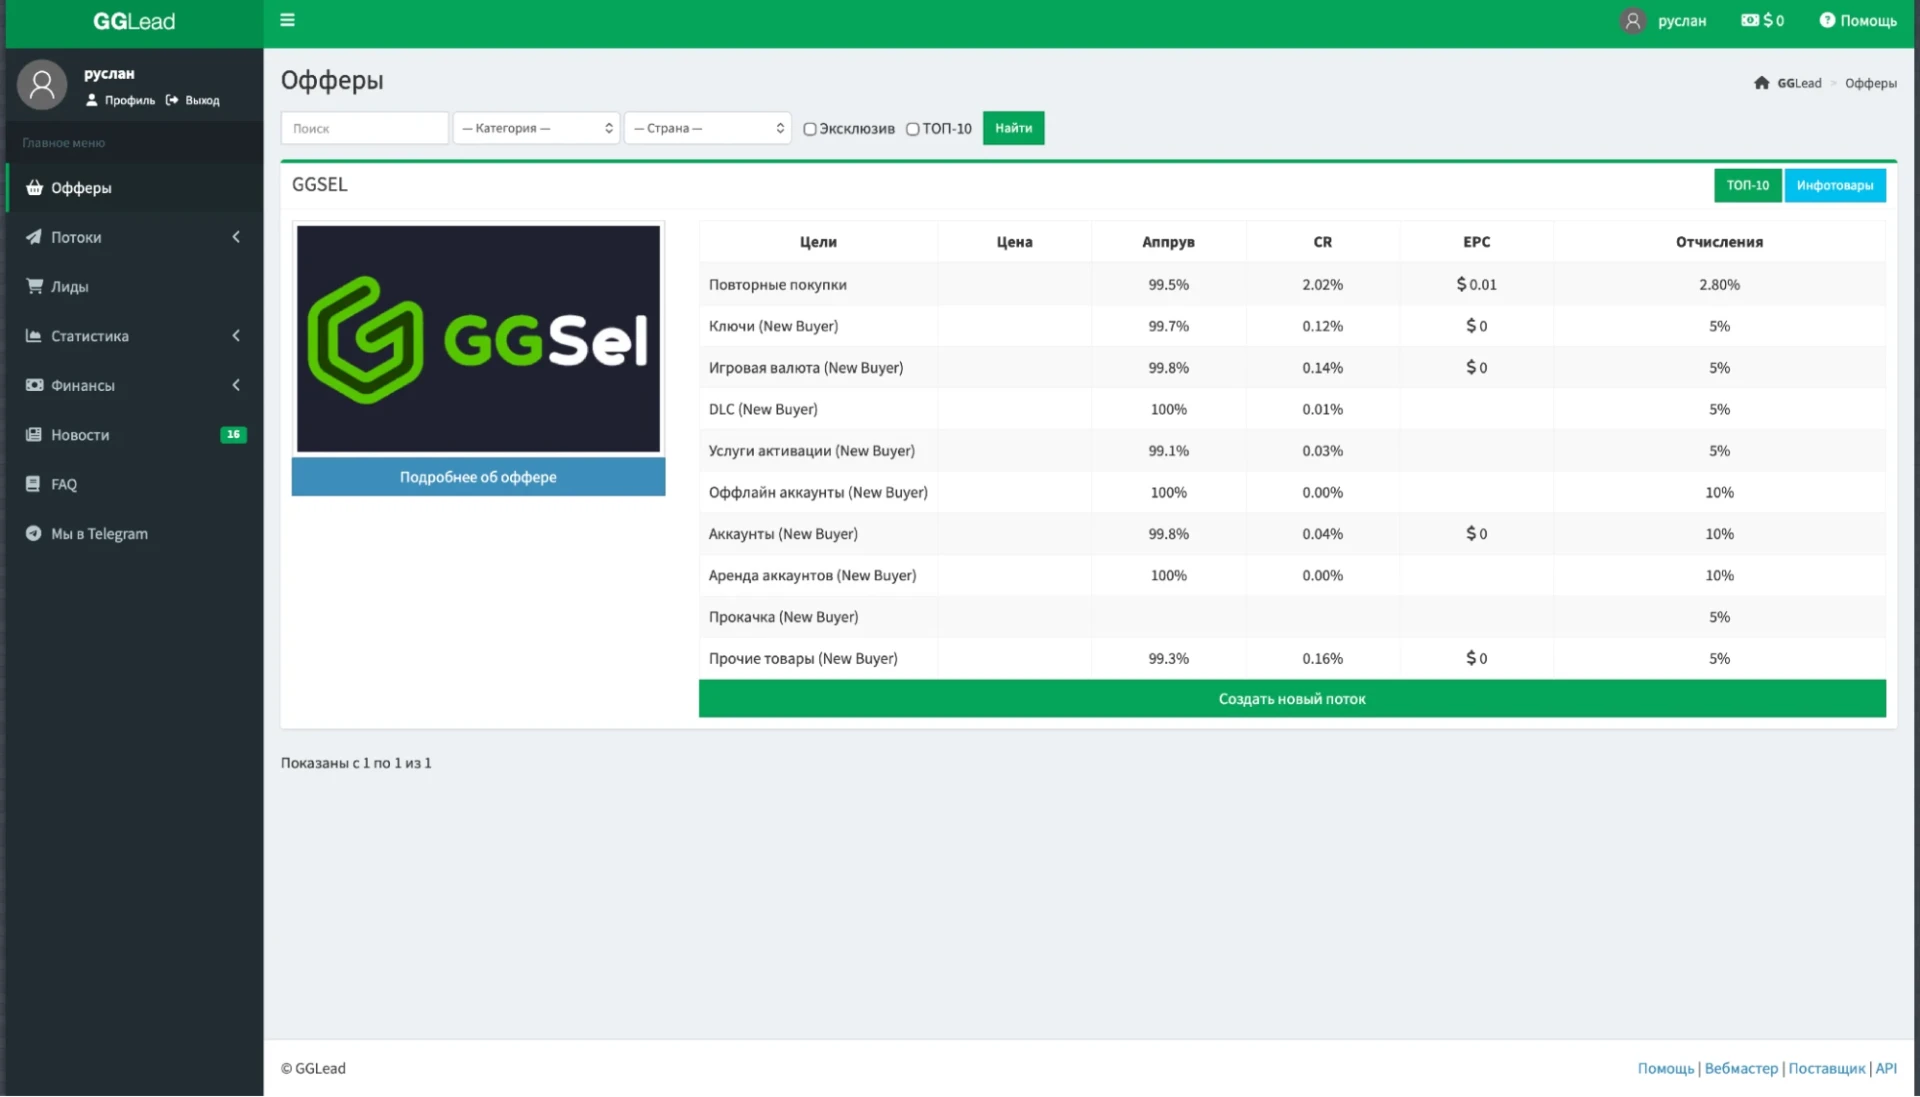The height and width of the screenshot is (1097, 1920).
Task: Open Лиды menu item
Action: click(x=134, y=286)
